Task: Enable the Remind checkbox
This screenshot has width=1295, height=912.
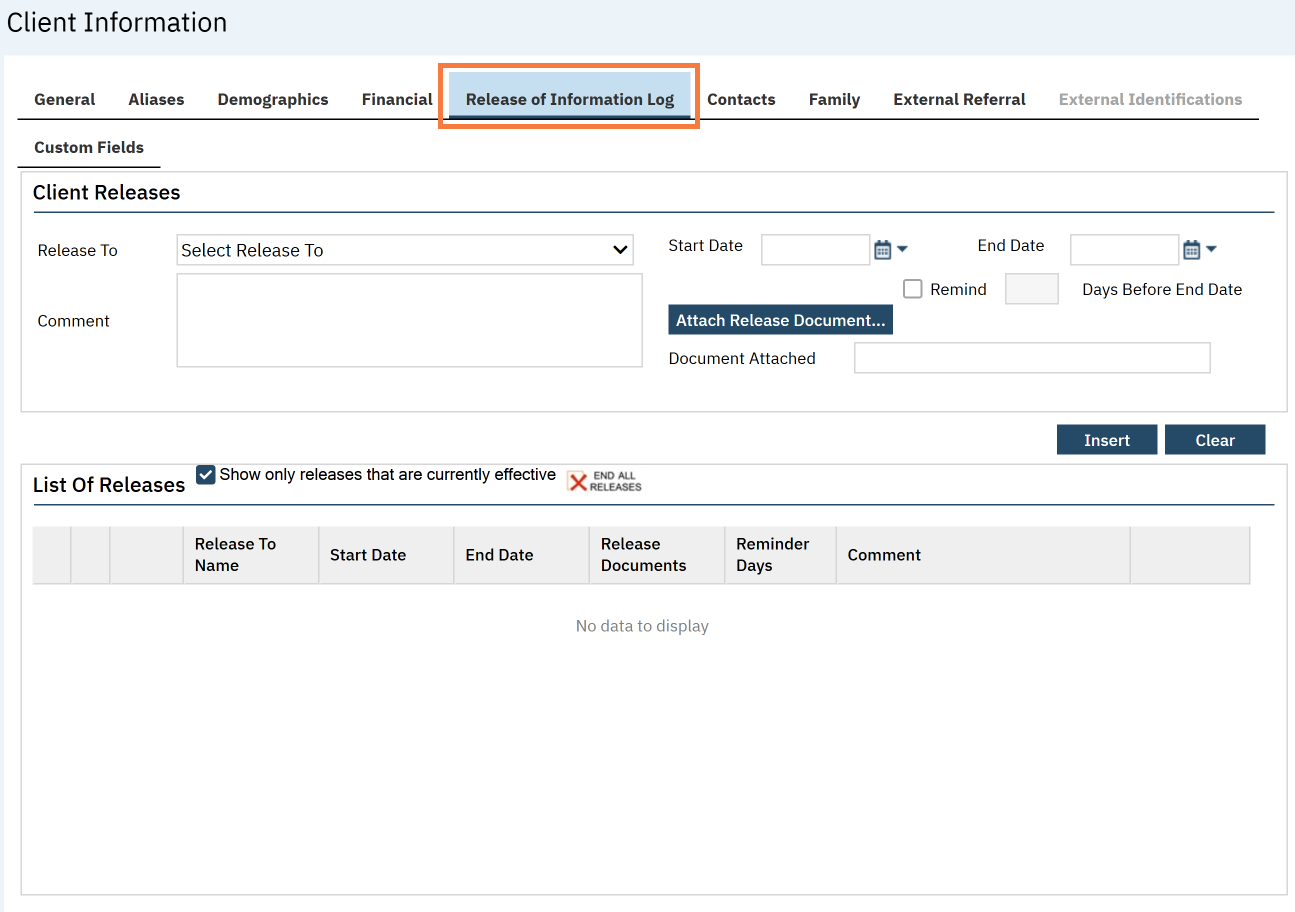Action: pos(912,289)
